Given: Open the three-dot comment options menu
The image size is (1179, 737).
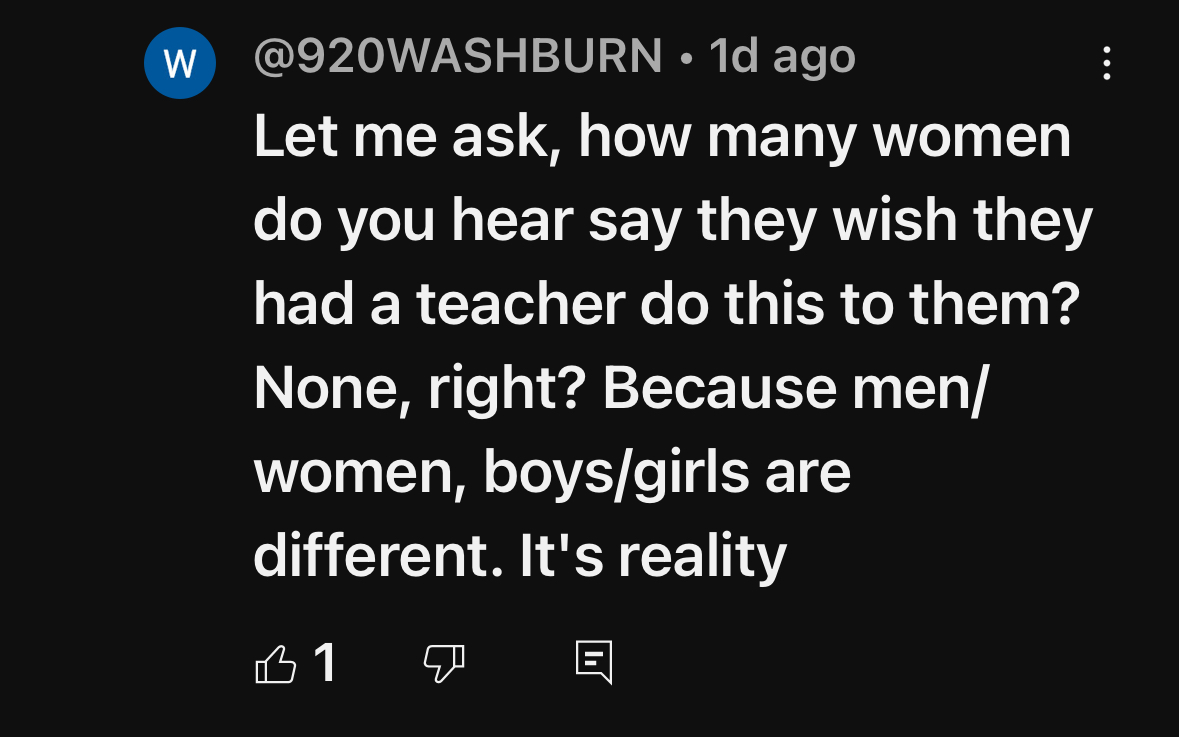Looking at the screenshot, I should 1106,63.
